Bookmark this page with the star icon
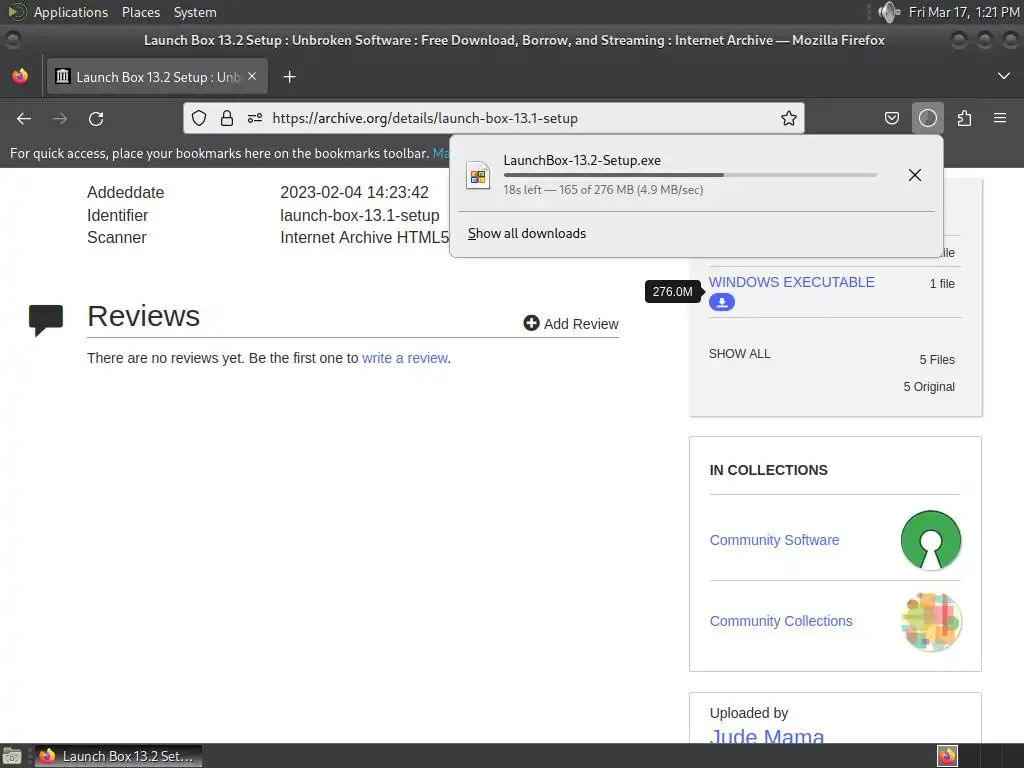The height and width of the screenshot is (768, 1024). [789, 118]
